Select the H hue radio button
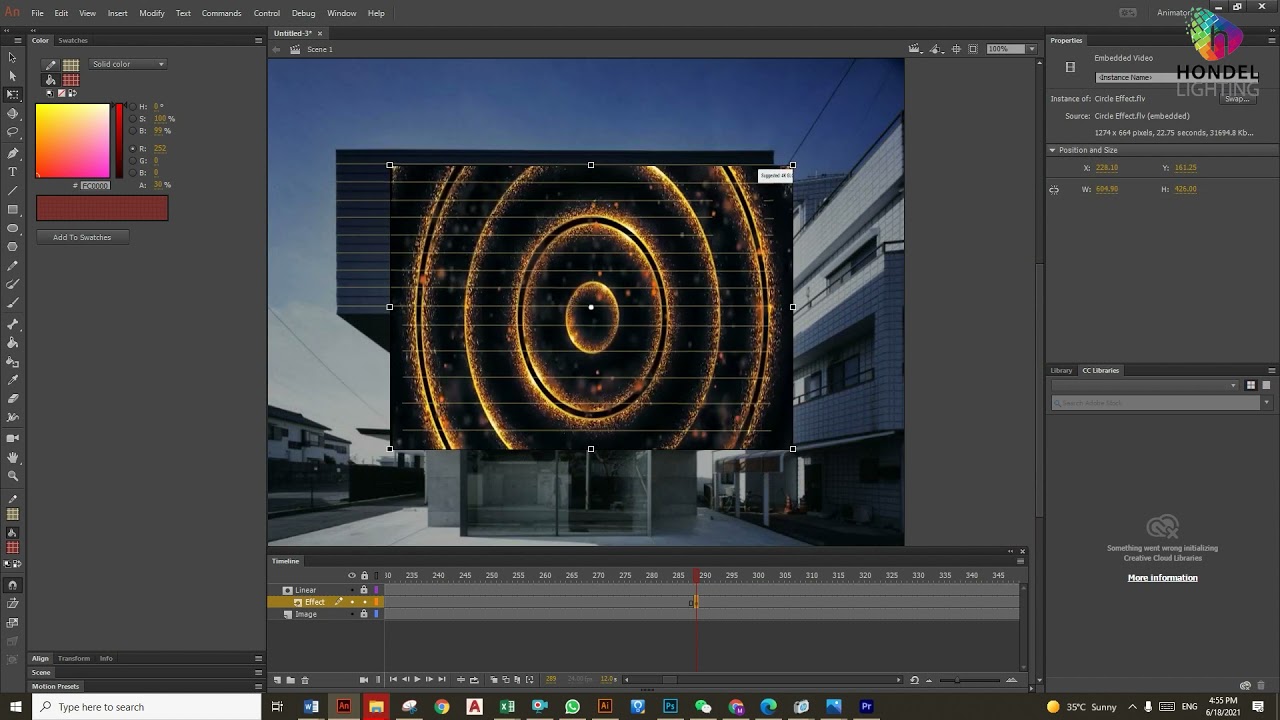The width and height of the screenshot is (1280, 720). click(x=133, y=106)
